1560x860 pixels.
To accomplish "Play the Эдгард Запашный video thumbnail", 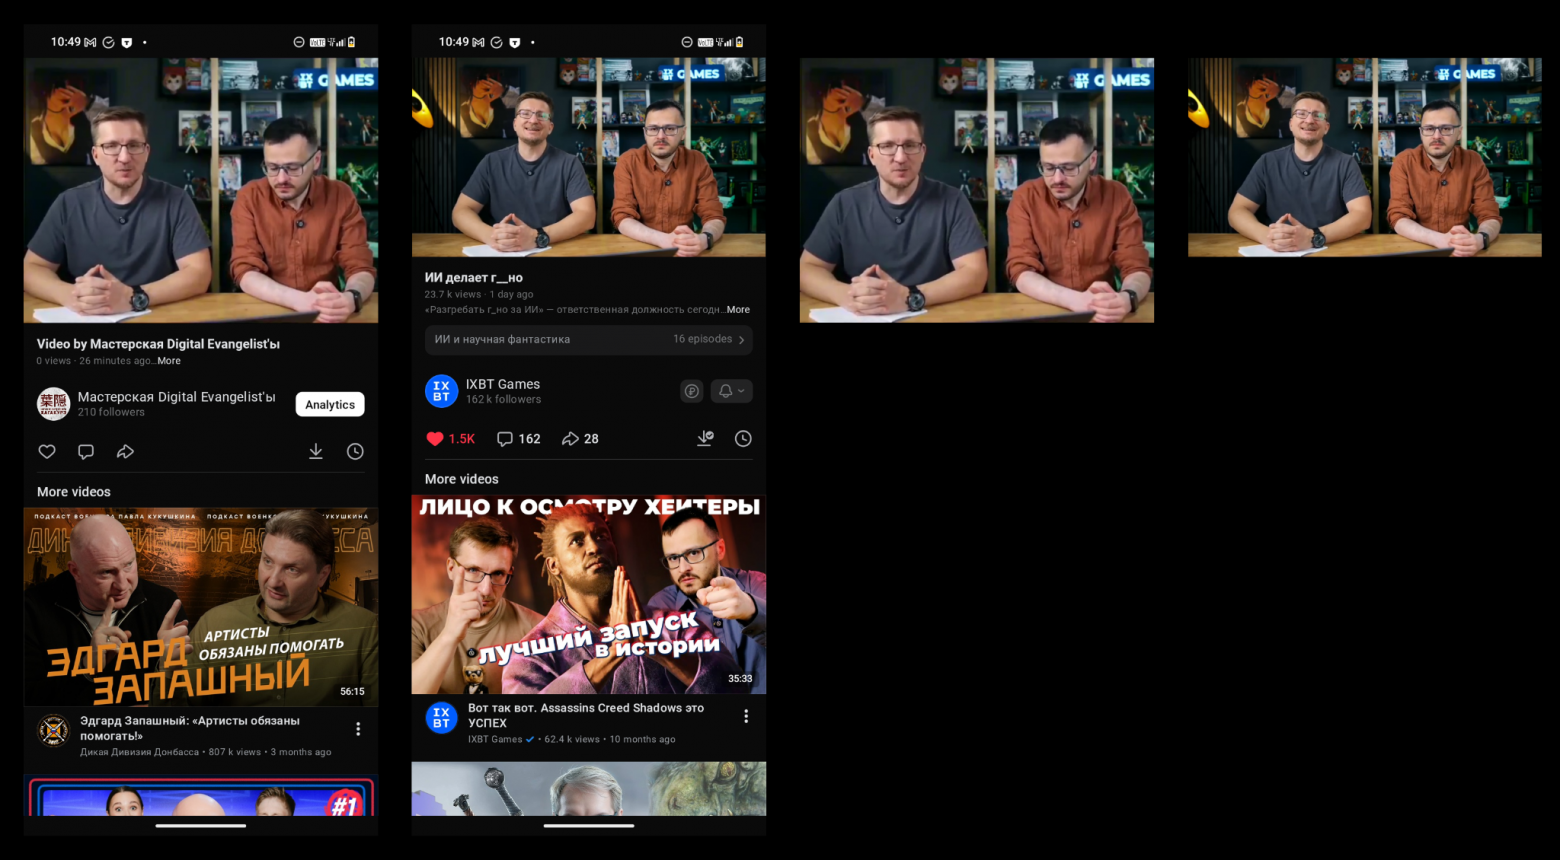I will pyautogui.click(x=201, y=606).
